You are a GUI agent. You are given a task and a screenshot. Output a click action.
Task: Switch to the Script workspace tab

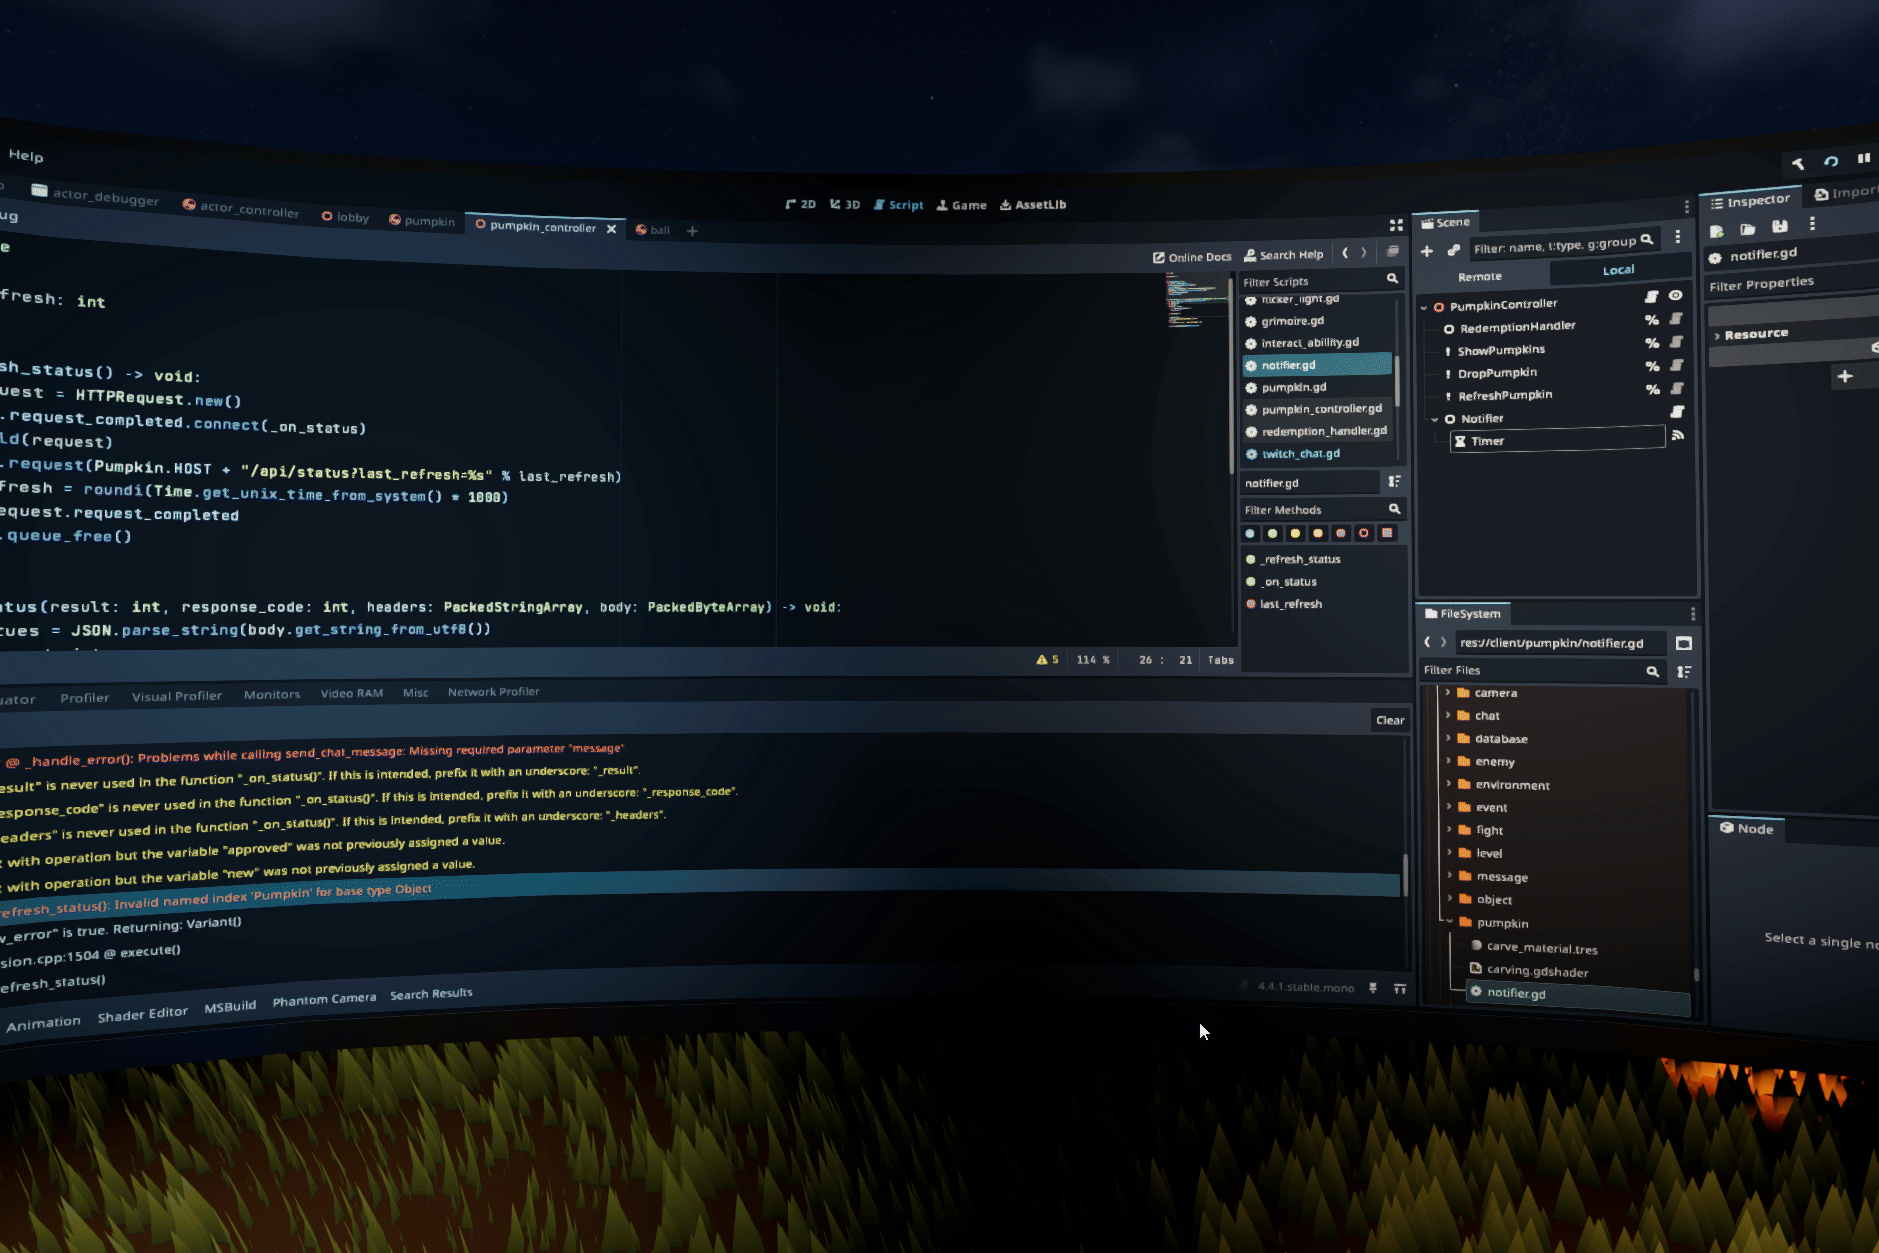tap(898, 205)
